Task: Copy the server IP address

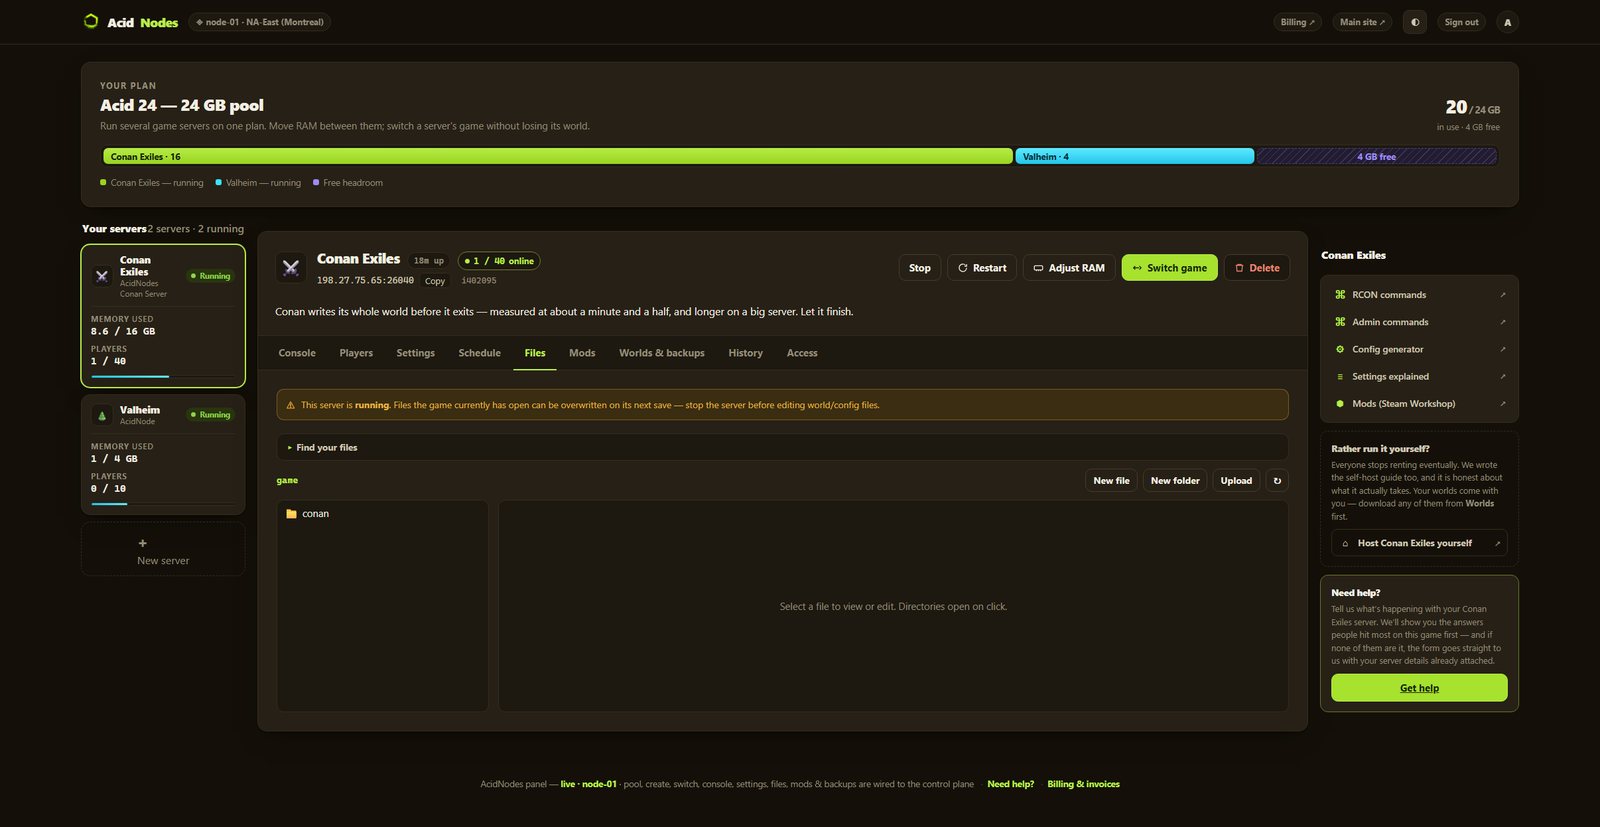Action: click(x=435, y=281)
